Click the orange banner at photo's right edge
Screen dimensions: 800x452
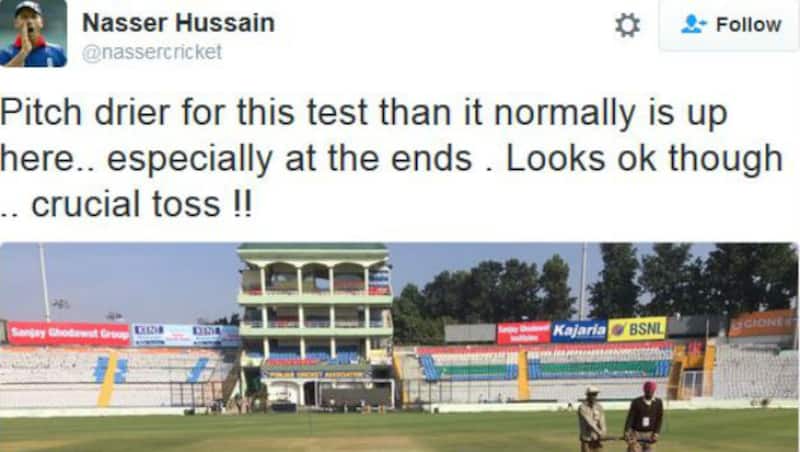coord(762,322)
